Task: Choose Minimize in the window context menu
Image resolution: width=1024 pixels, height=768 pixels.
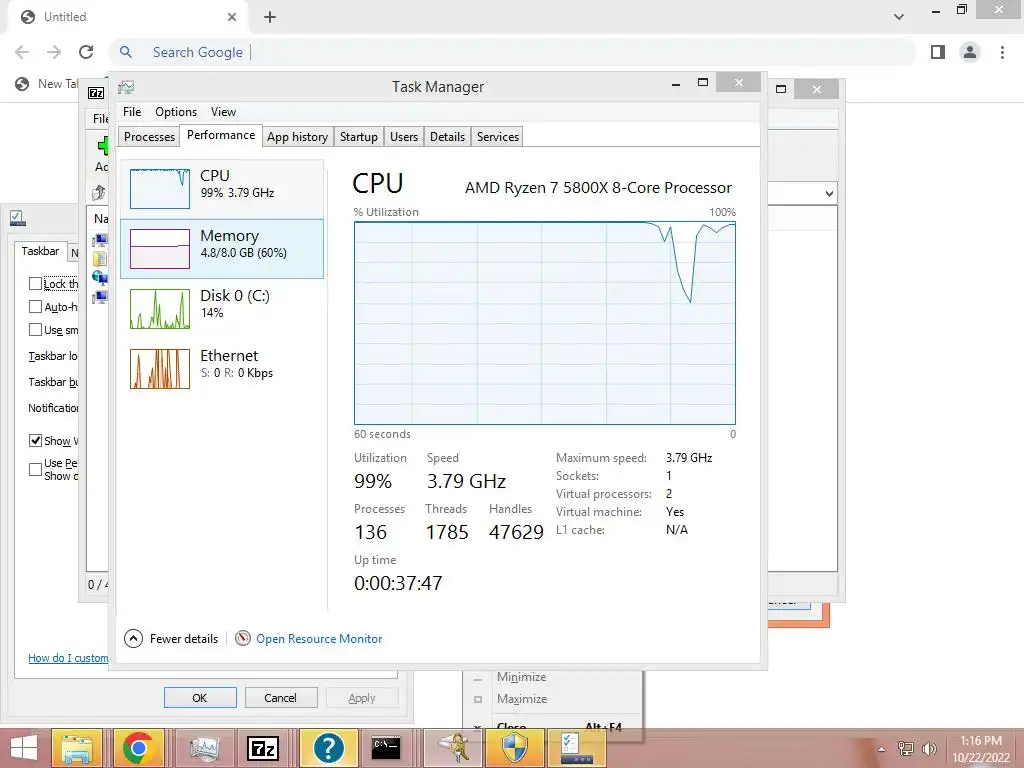Action: [520, 677]
